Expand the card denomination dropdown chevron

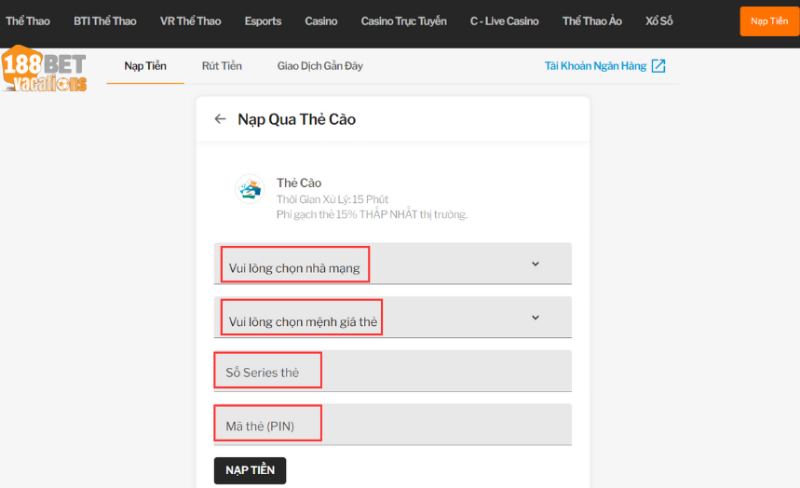click(x=535, y=318)
